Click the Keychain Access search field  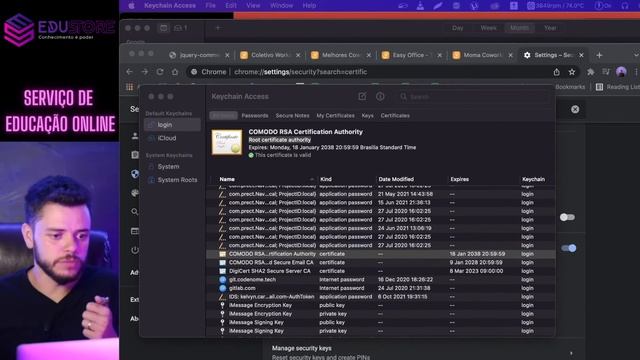pyautogui.click(x=473, y=97)
